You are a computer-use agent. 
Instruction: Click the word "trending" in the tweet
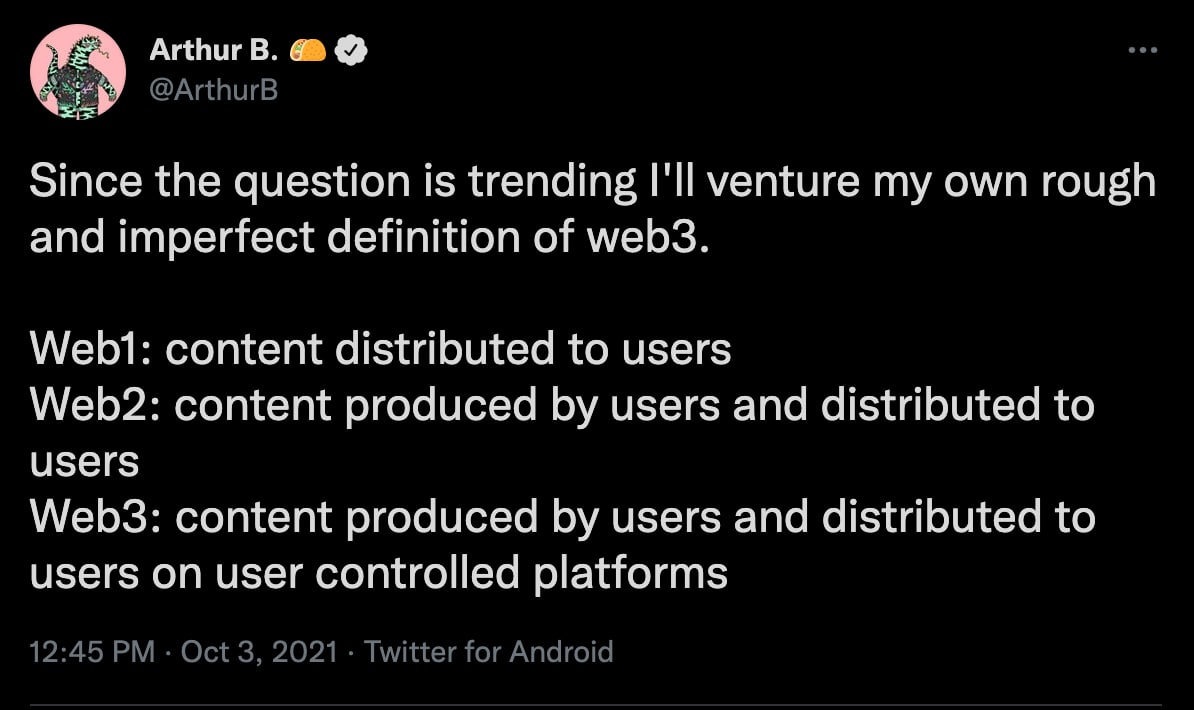click(x=552, y=183)
